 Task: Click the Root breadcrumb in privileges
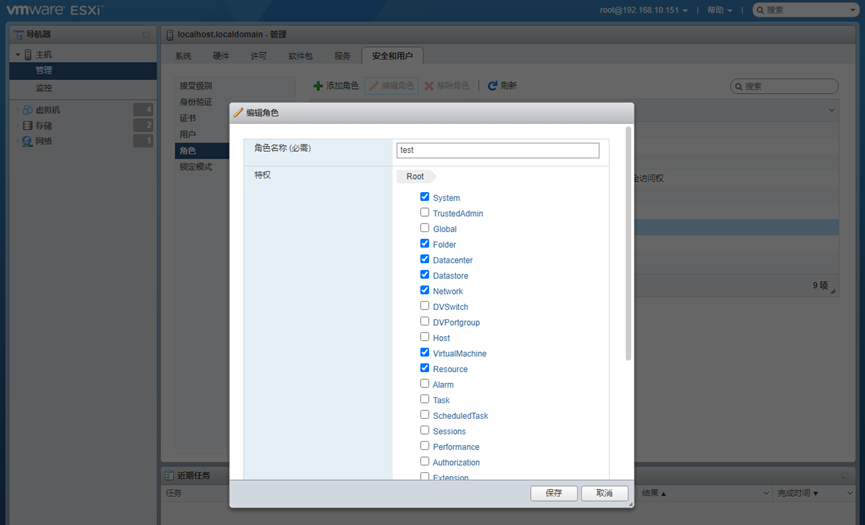pos(415,176)
